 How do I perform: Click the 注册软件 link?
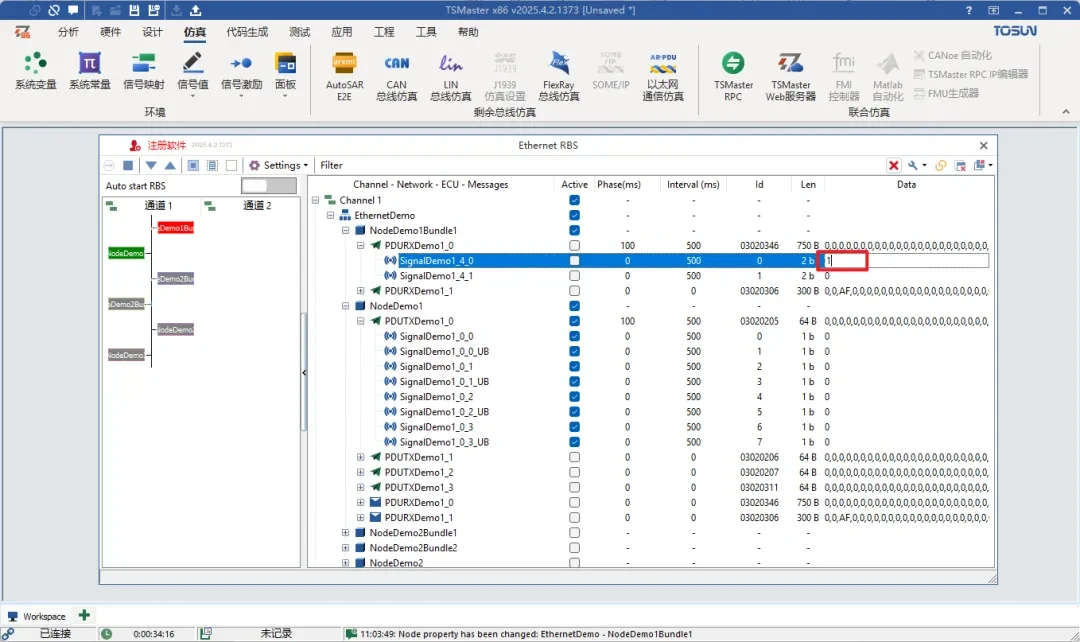click(166, 145)
